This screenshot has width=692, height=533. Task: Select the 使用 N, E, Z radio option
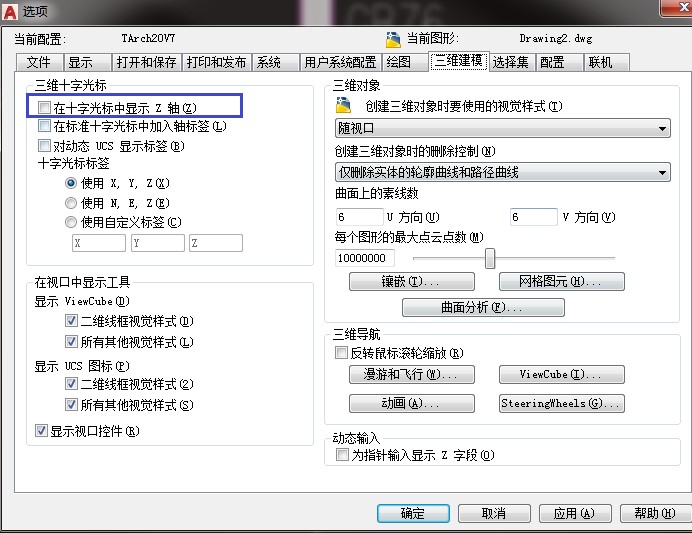(70, 203)
